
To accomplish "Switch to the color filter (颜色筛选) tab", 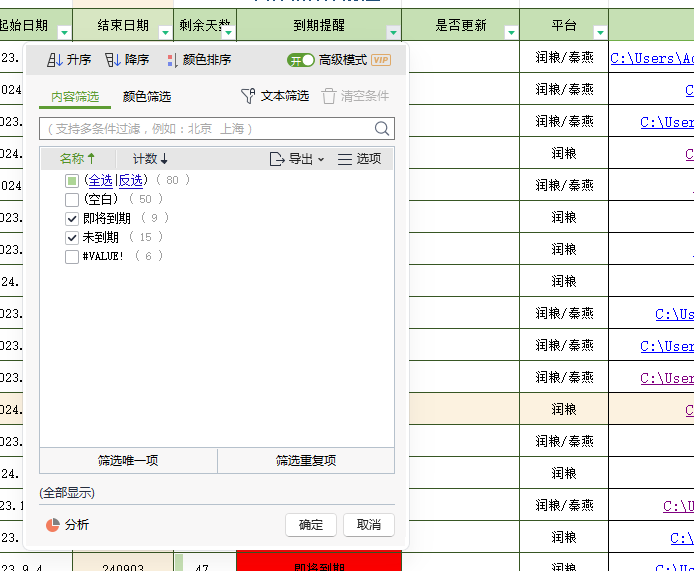I will click(147, 97).
